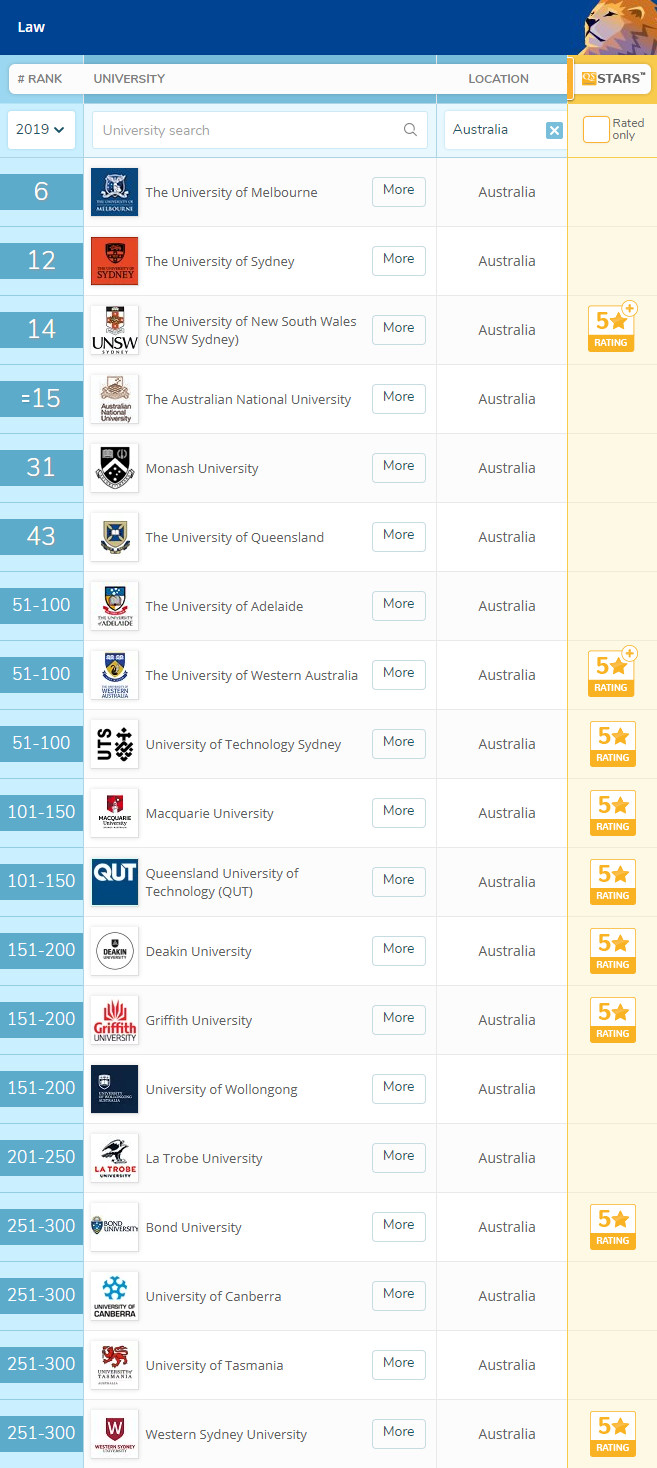Click the University of Queensland logo

point(115,537)
